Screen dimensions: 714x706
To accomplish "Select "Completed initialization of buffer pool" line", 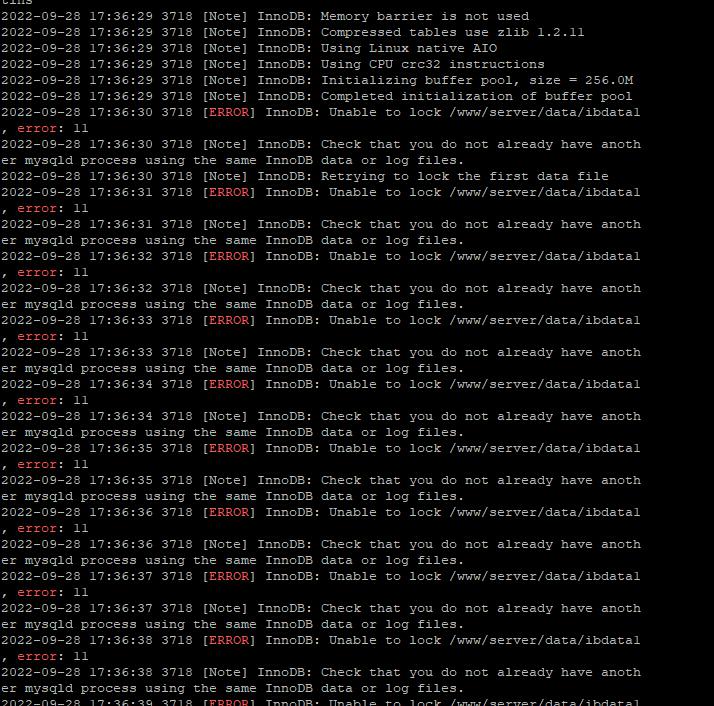I will (x=316, y=96).
